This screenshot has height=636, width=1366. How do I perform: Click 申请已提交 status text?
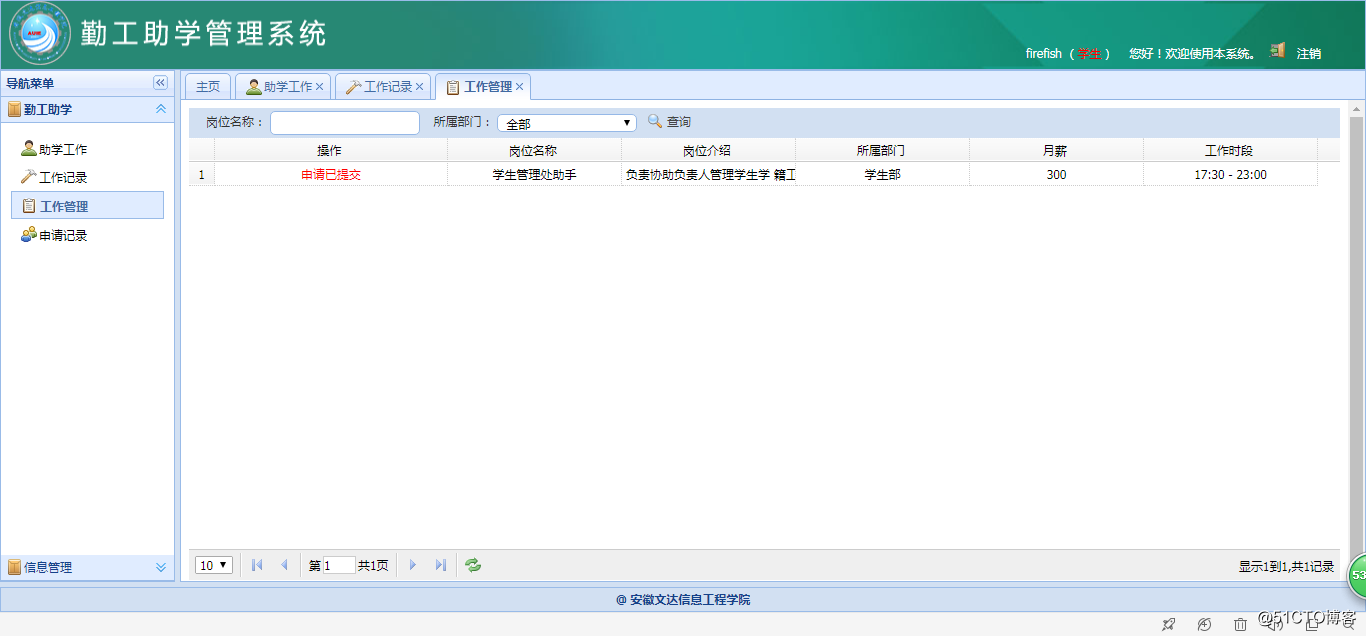pos(331,174)
